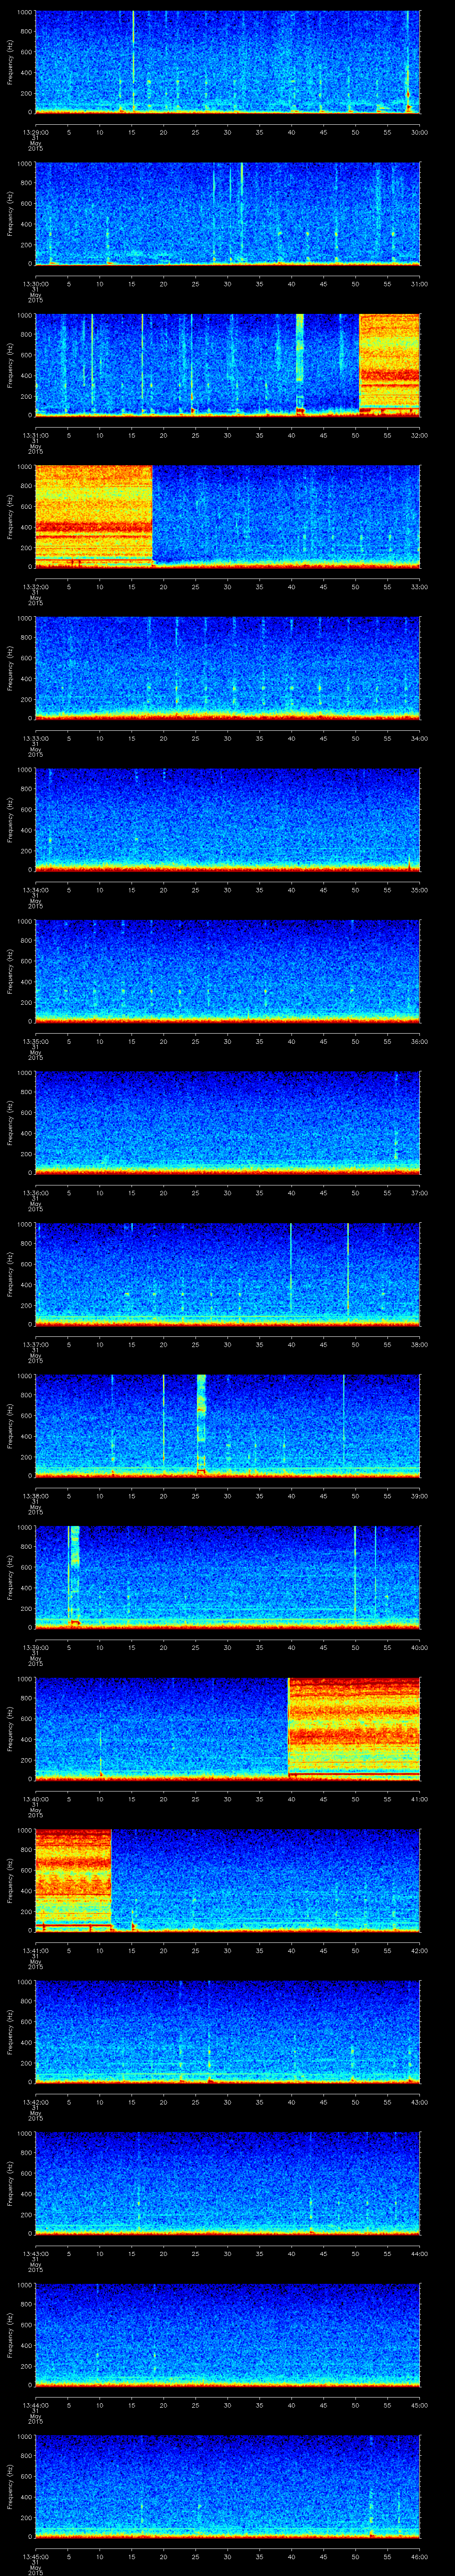Click the 13:39:00 start time label
Image resolution: width=455 pixels, height=2576 pixels.
point(35,1647)
